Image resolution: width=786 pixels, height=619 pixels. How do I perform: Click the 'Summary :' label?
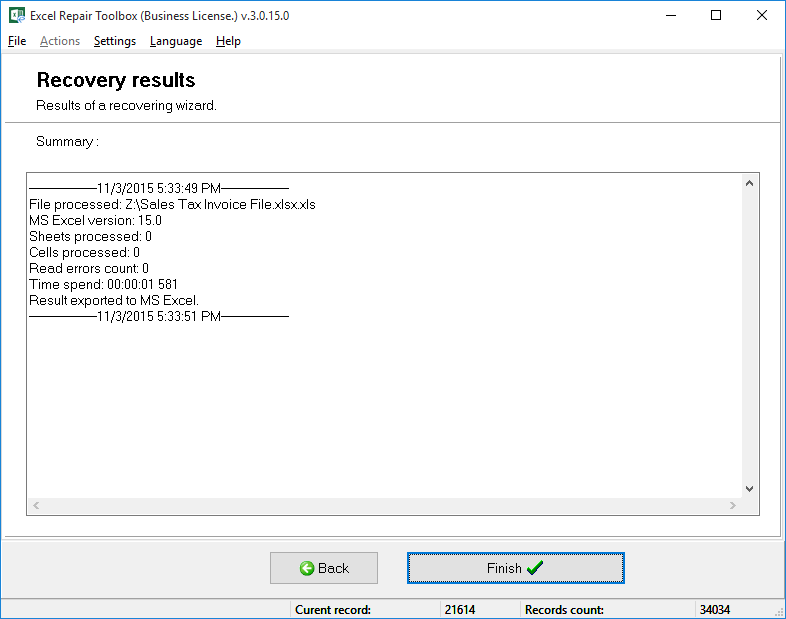point(67,142)
